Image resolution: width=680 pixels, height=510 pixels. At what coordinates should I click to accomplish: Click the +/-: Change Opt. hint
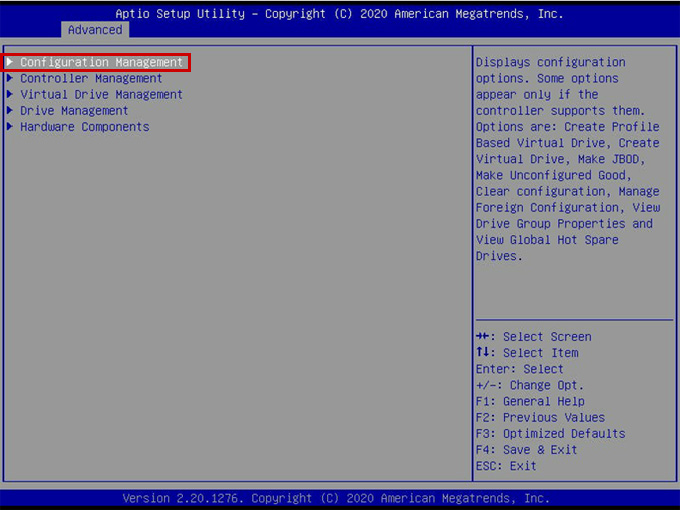pyautogui.click(x=530, y=385)
